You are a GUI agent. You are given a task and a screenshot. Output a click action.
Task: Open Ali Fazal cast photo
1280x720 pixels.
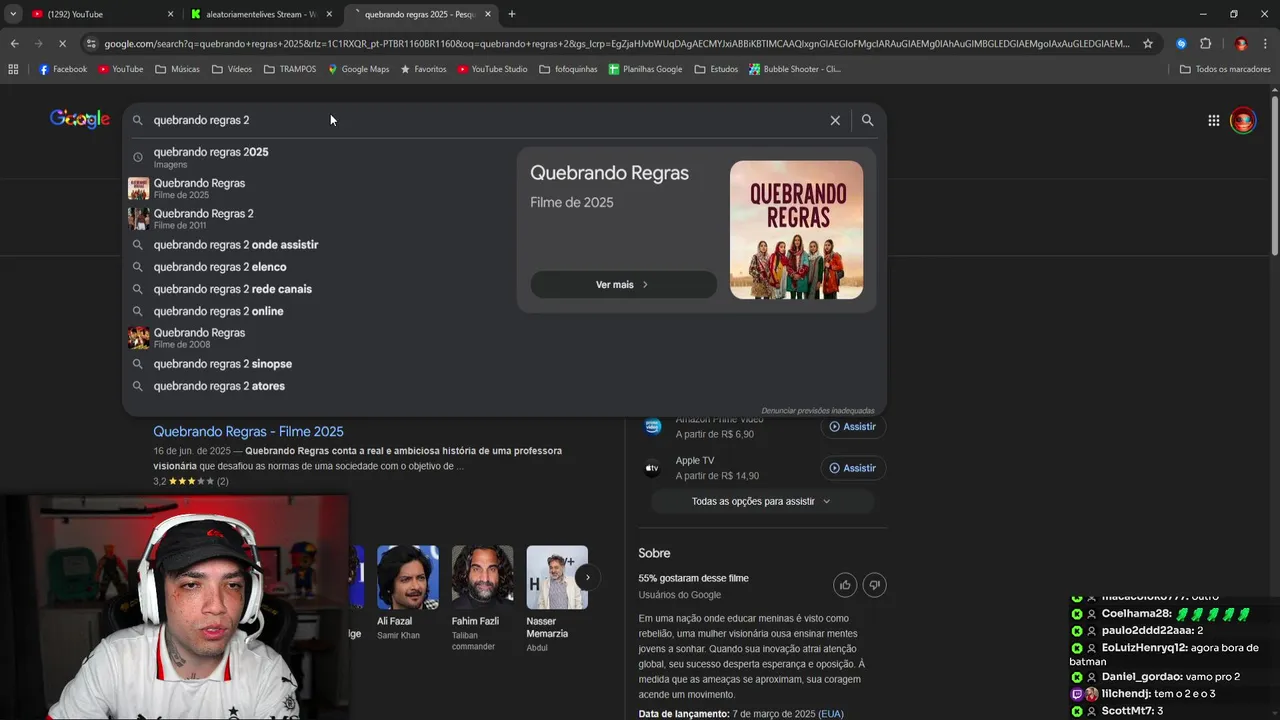[407, 577]
